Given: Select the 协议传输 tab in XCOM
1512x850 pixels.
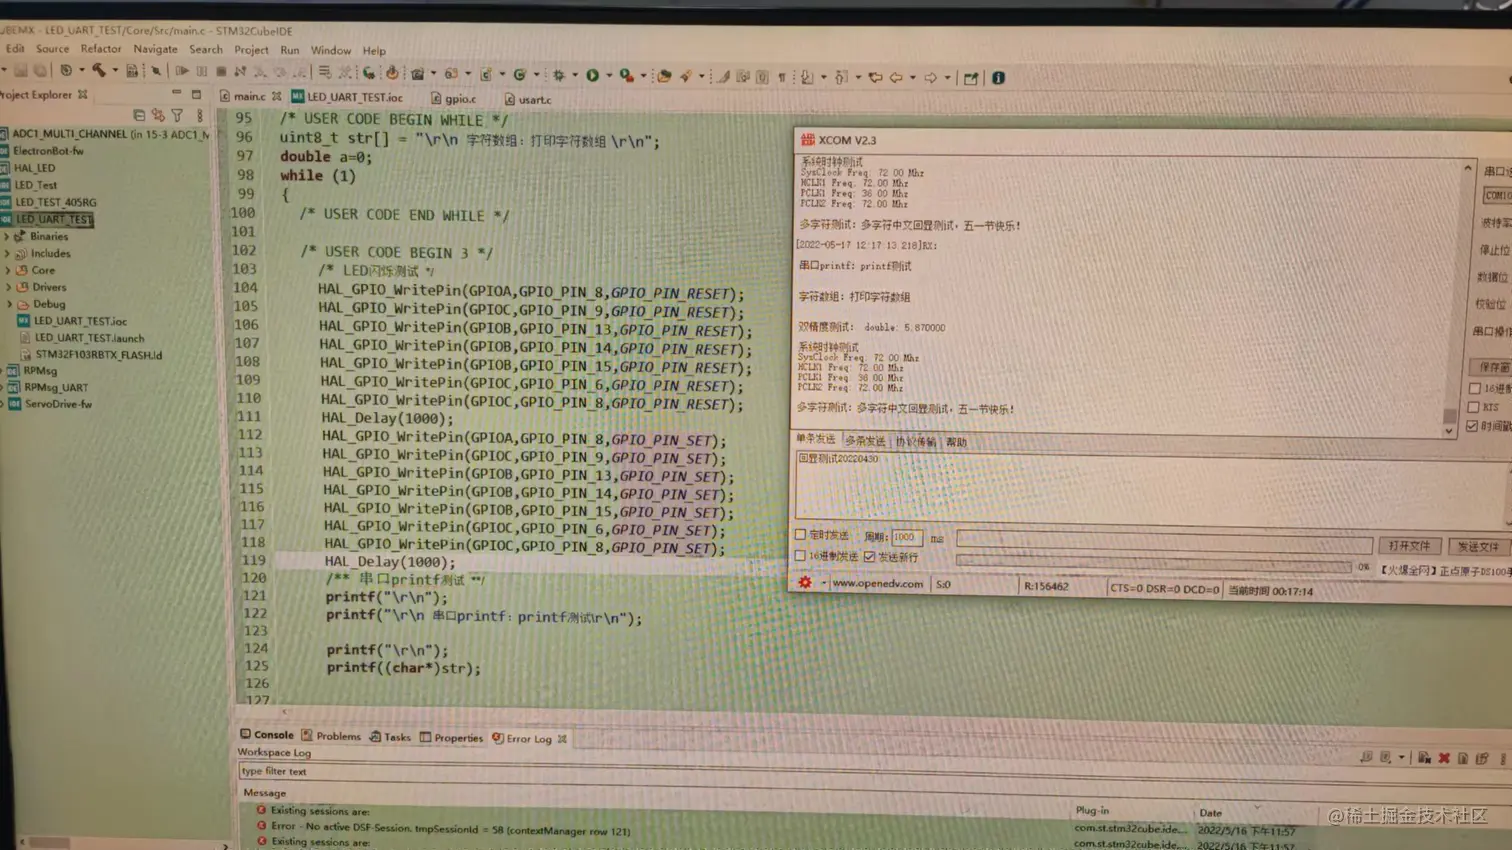Looking at the screenshot, I should coord(915,441).
